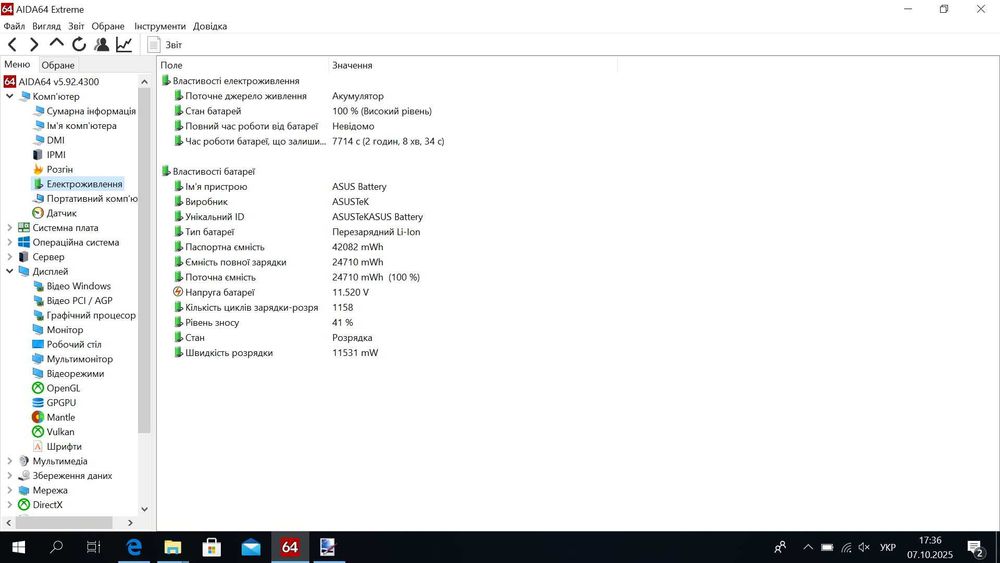Select DMI in the tree

pyautogui.click(x=48, y=140)
